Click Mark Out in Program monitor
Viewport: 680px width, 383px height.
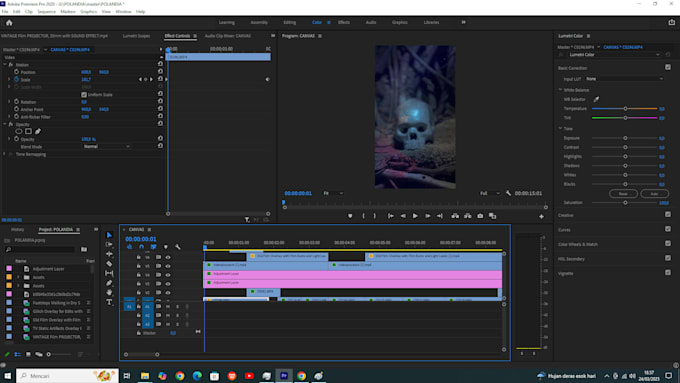tap(375, 216)
